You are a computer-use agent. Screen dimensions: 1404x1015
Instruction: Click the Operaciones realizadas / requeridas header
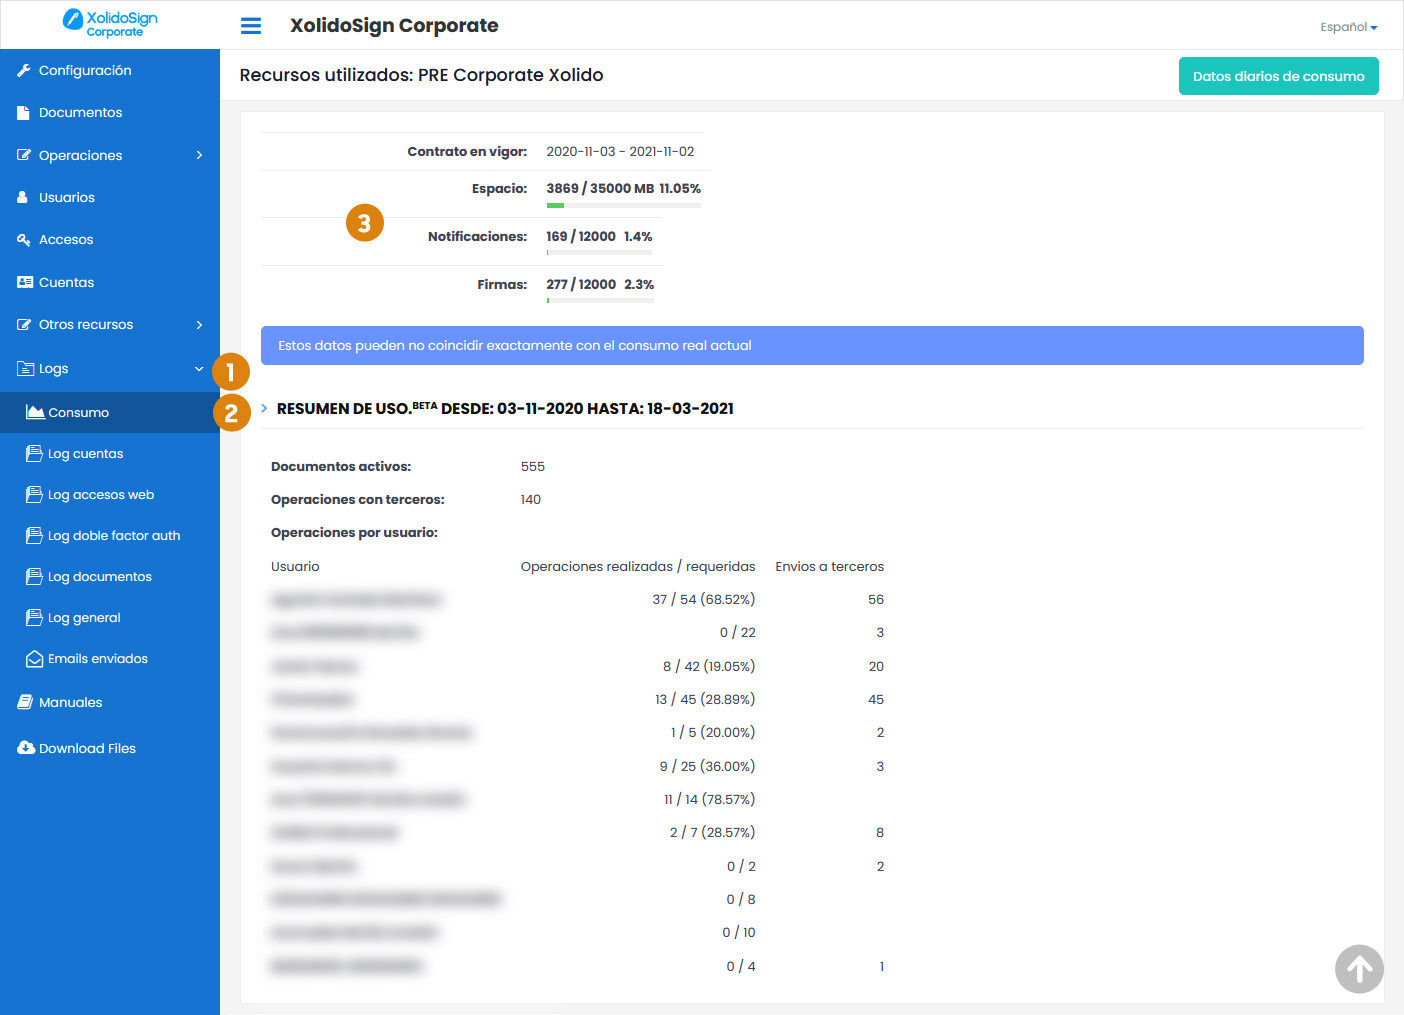638,567
